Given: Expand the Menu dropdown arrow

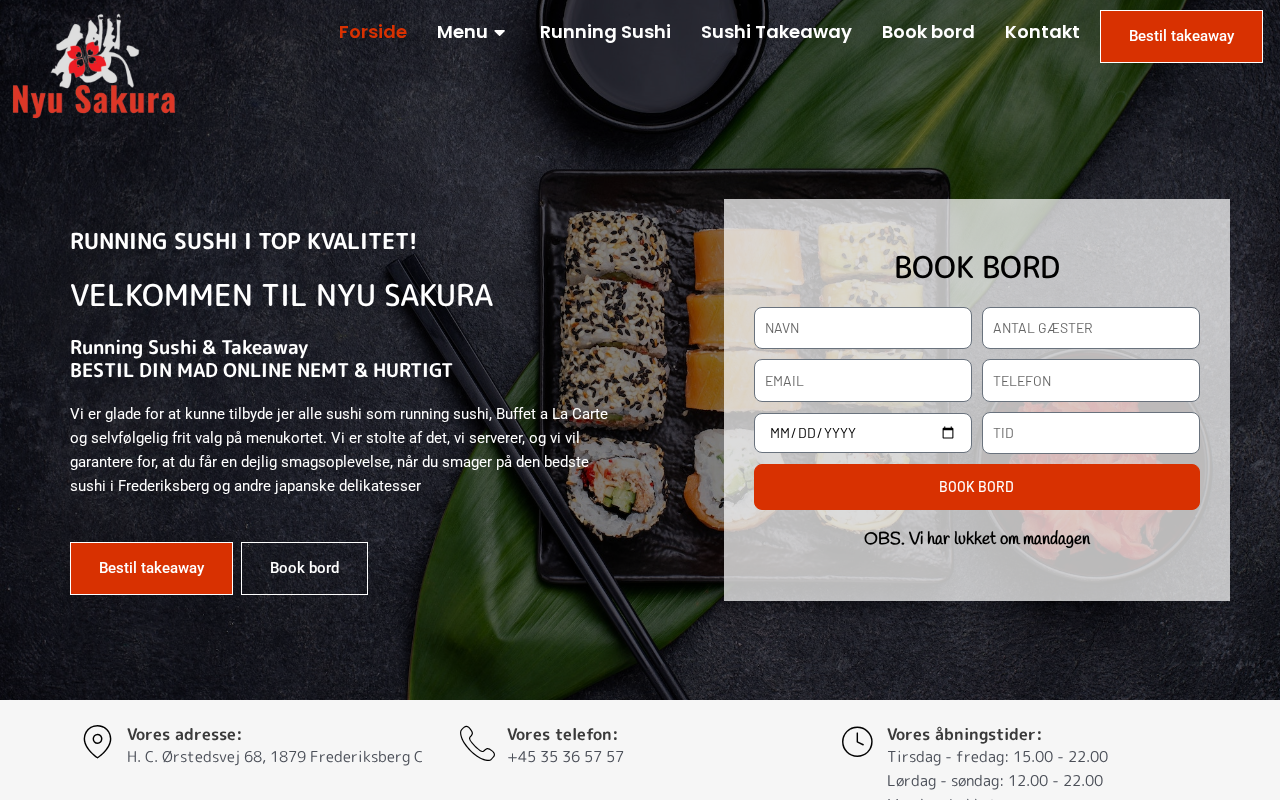Looking at the screenshot, I should click(500, 33).
